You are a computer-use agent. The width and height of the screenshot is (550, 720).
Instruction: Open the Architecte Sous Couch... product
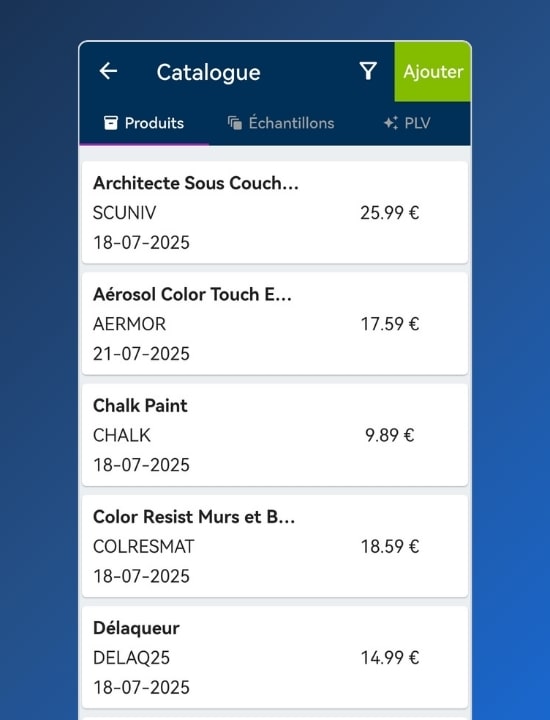275,212
